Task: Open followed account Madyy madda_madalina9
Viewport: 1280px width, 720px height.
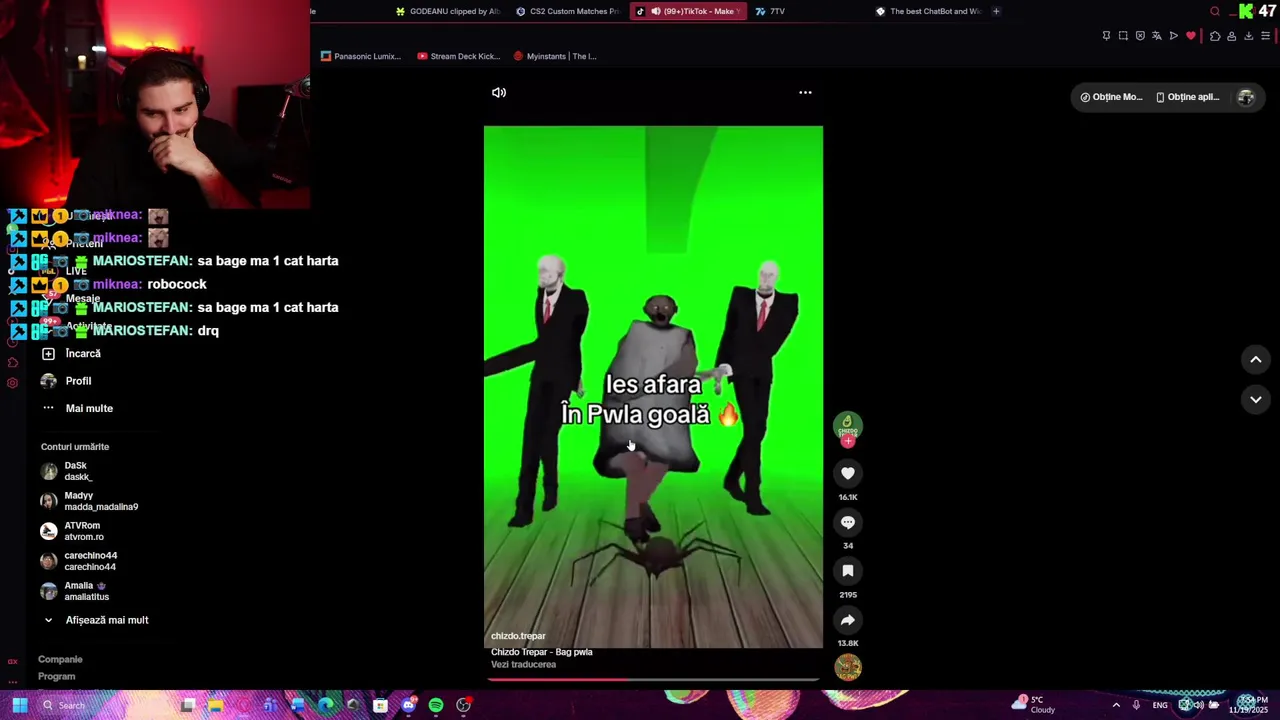Action: 89,501
